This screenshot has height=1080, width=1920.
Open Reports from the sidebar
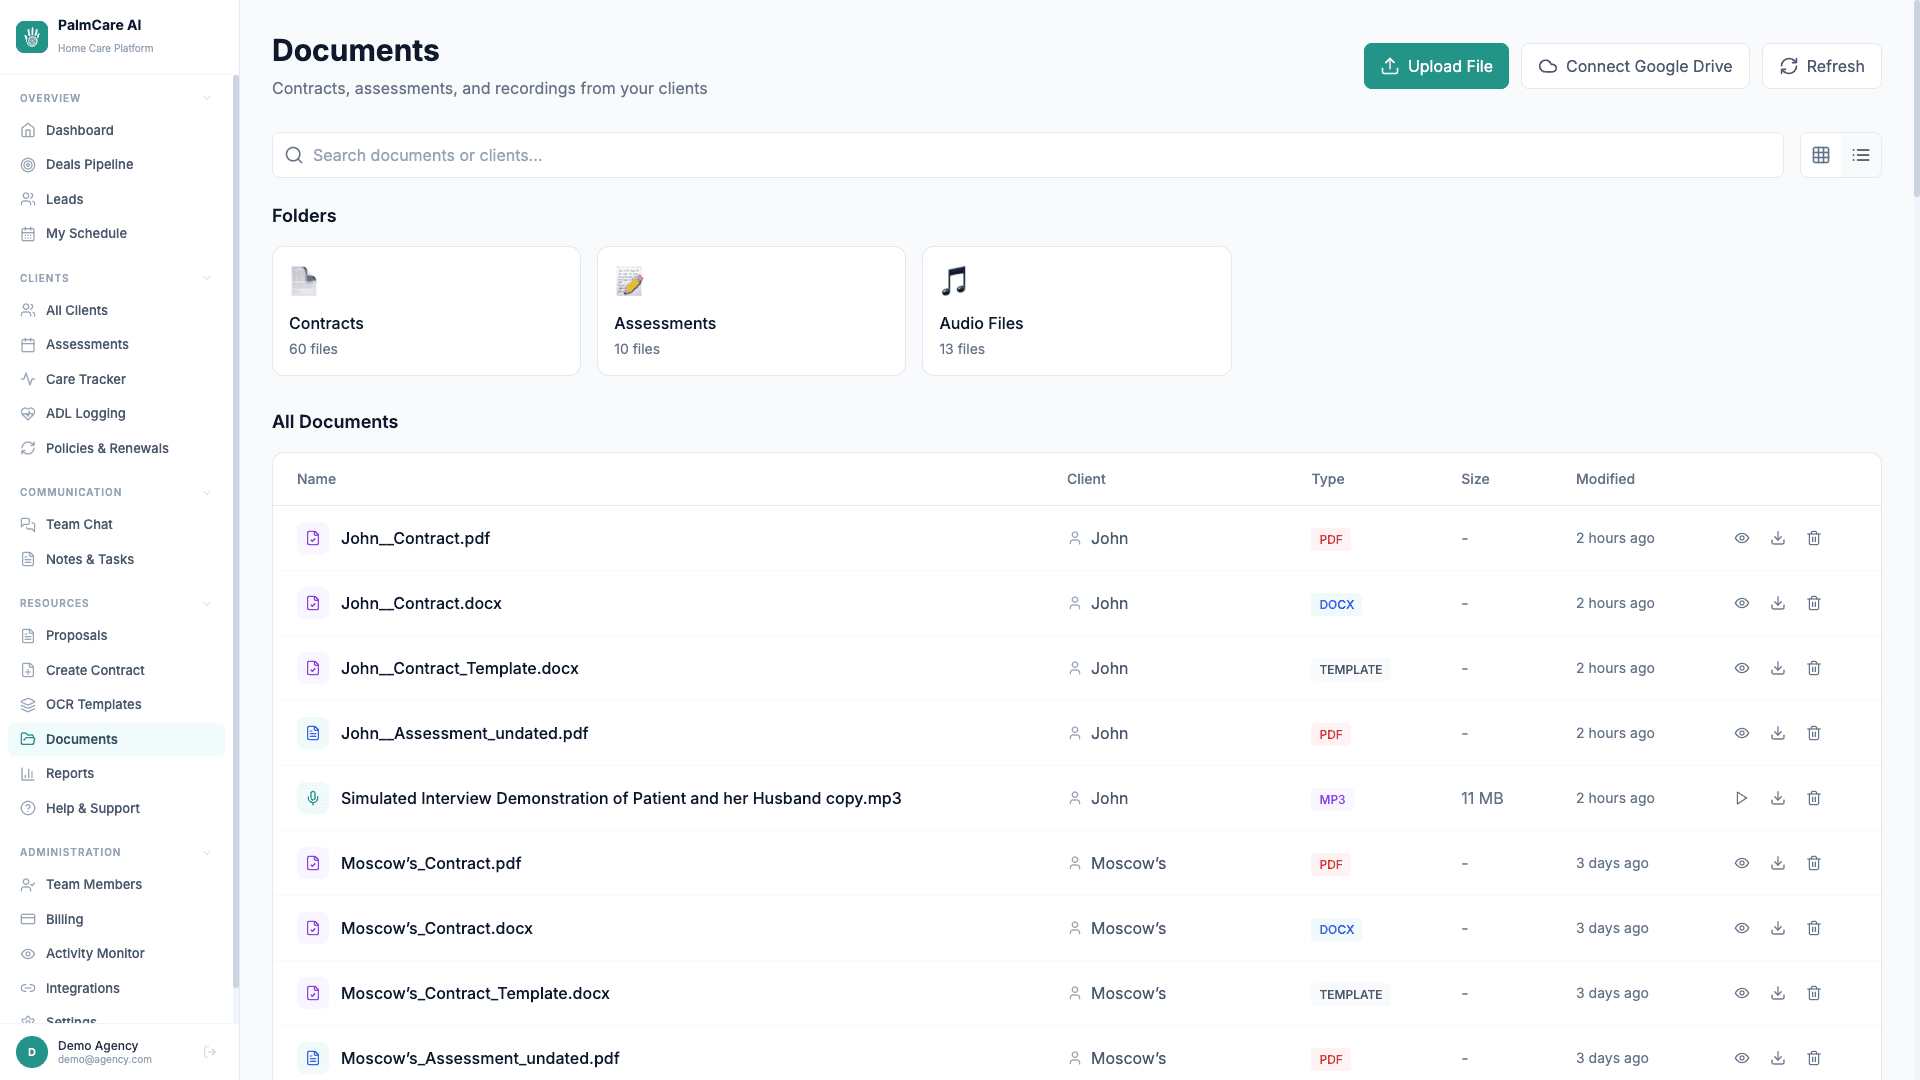[x=70, y=773]
